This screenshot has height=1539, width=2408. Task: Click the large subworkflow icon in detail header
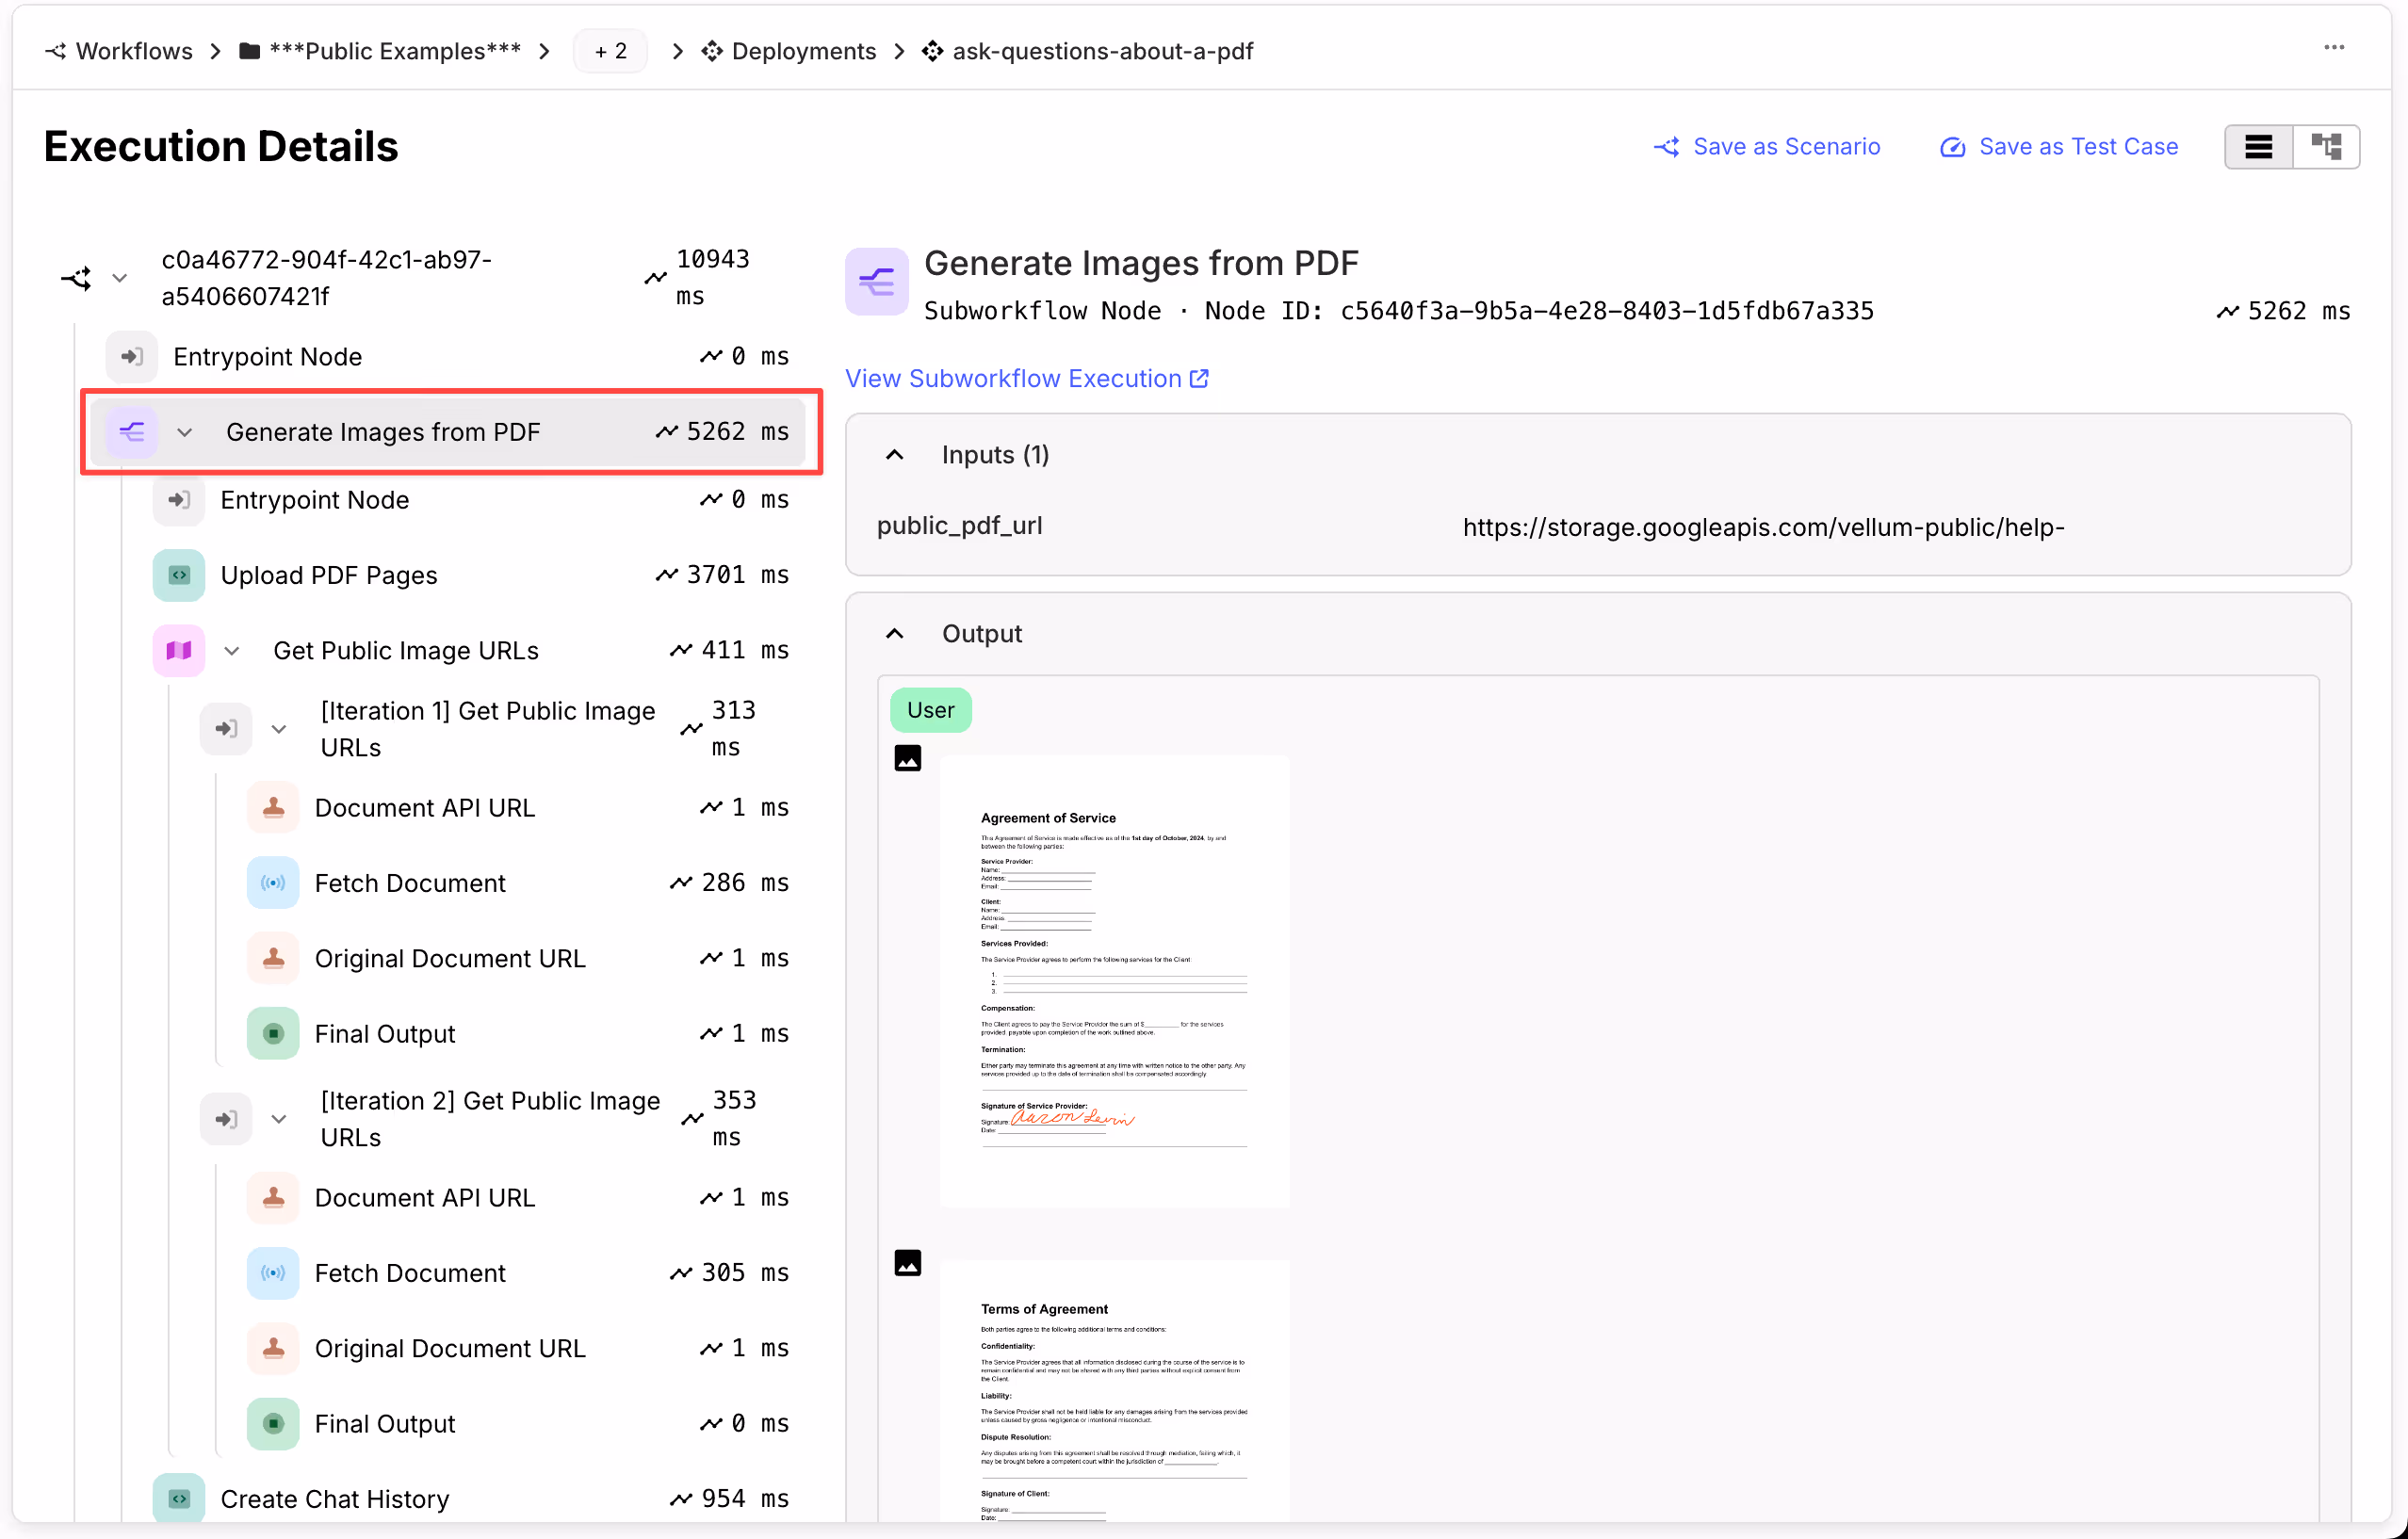coord(877,282)
